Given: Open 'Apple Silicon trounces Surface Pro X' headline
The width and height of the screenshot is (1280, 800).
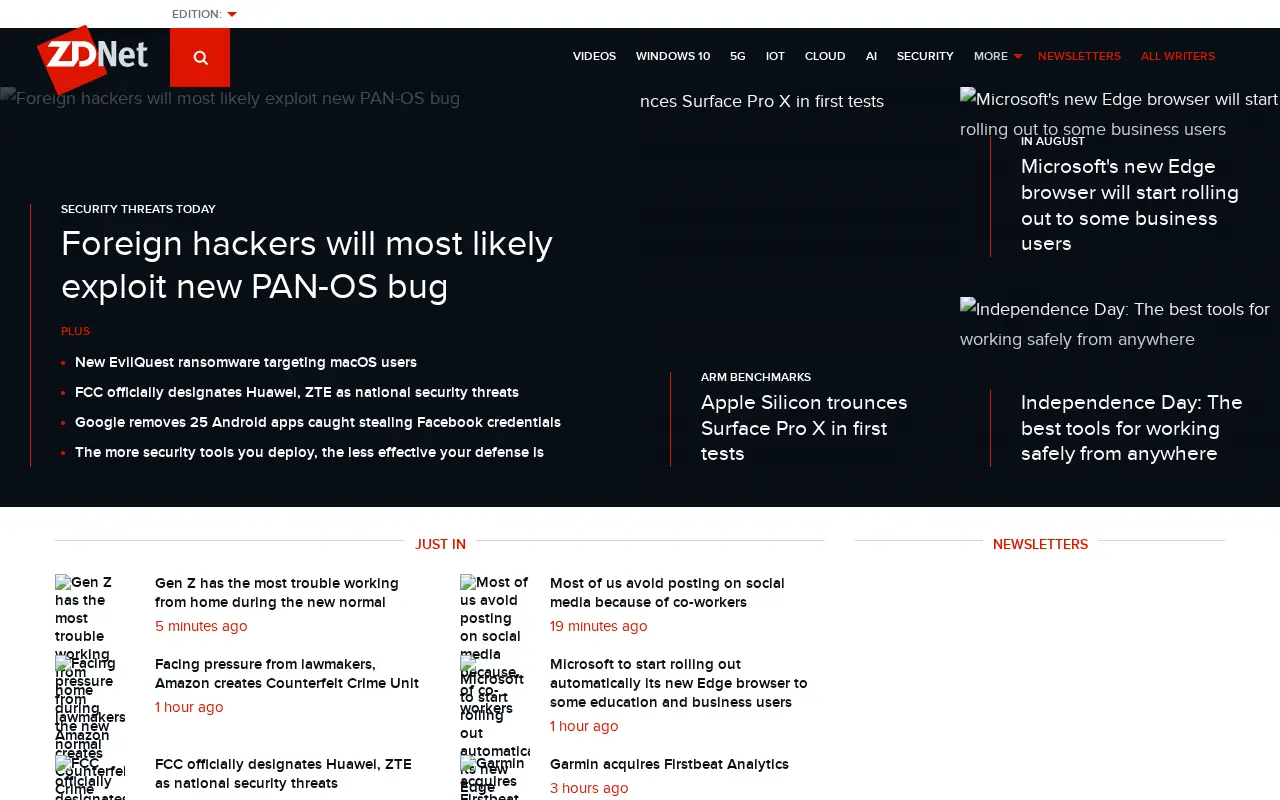Looking at the screenshot, I should coord(804,428).
